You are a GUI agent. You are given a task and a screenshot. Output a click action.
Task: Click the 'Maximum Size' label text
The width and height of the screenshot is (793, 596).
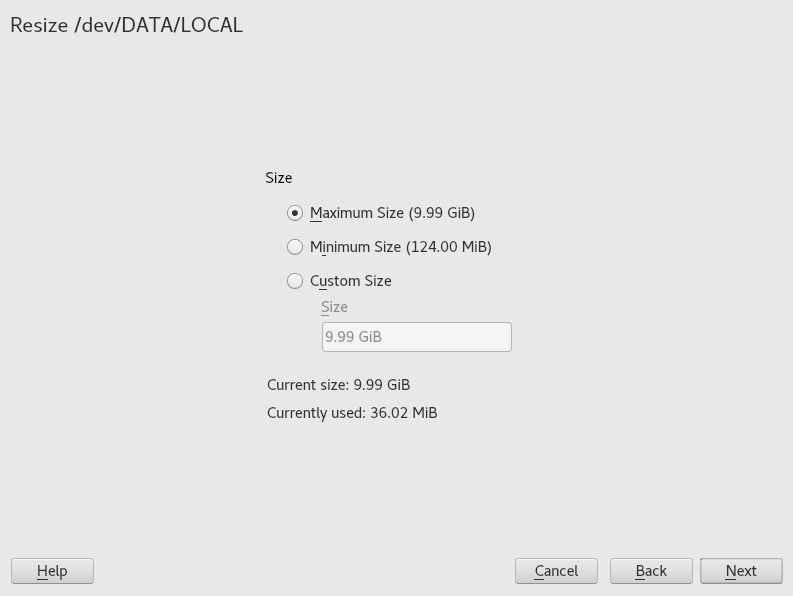coord(356,213)
